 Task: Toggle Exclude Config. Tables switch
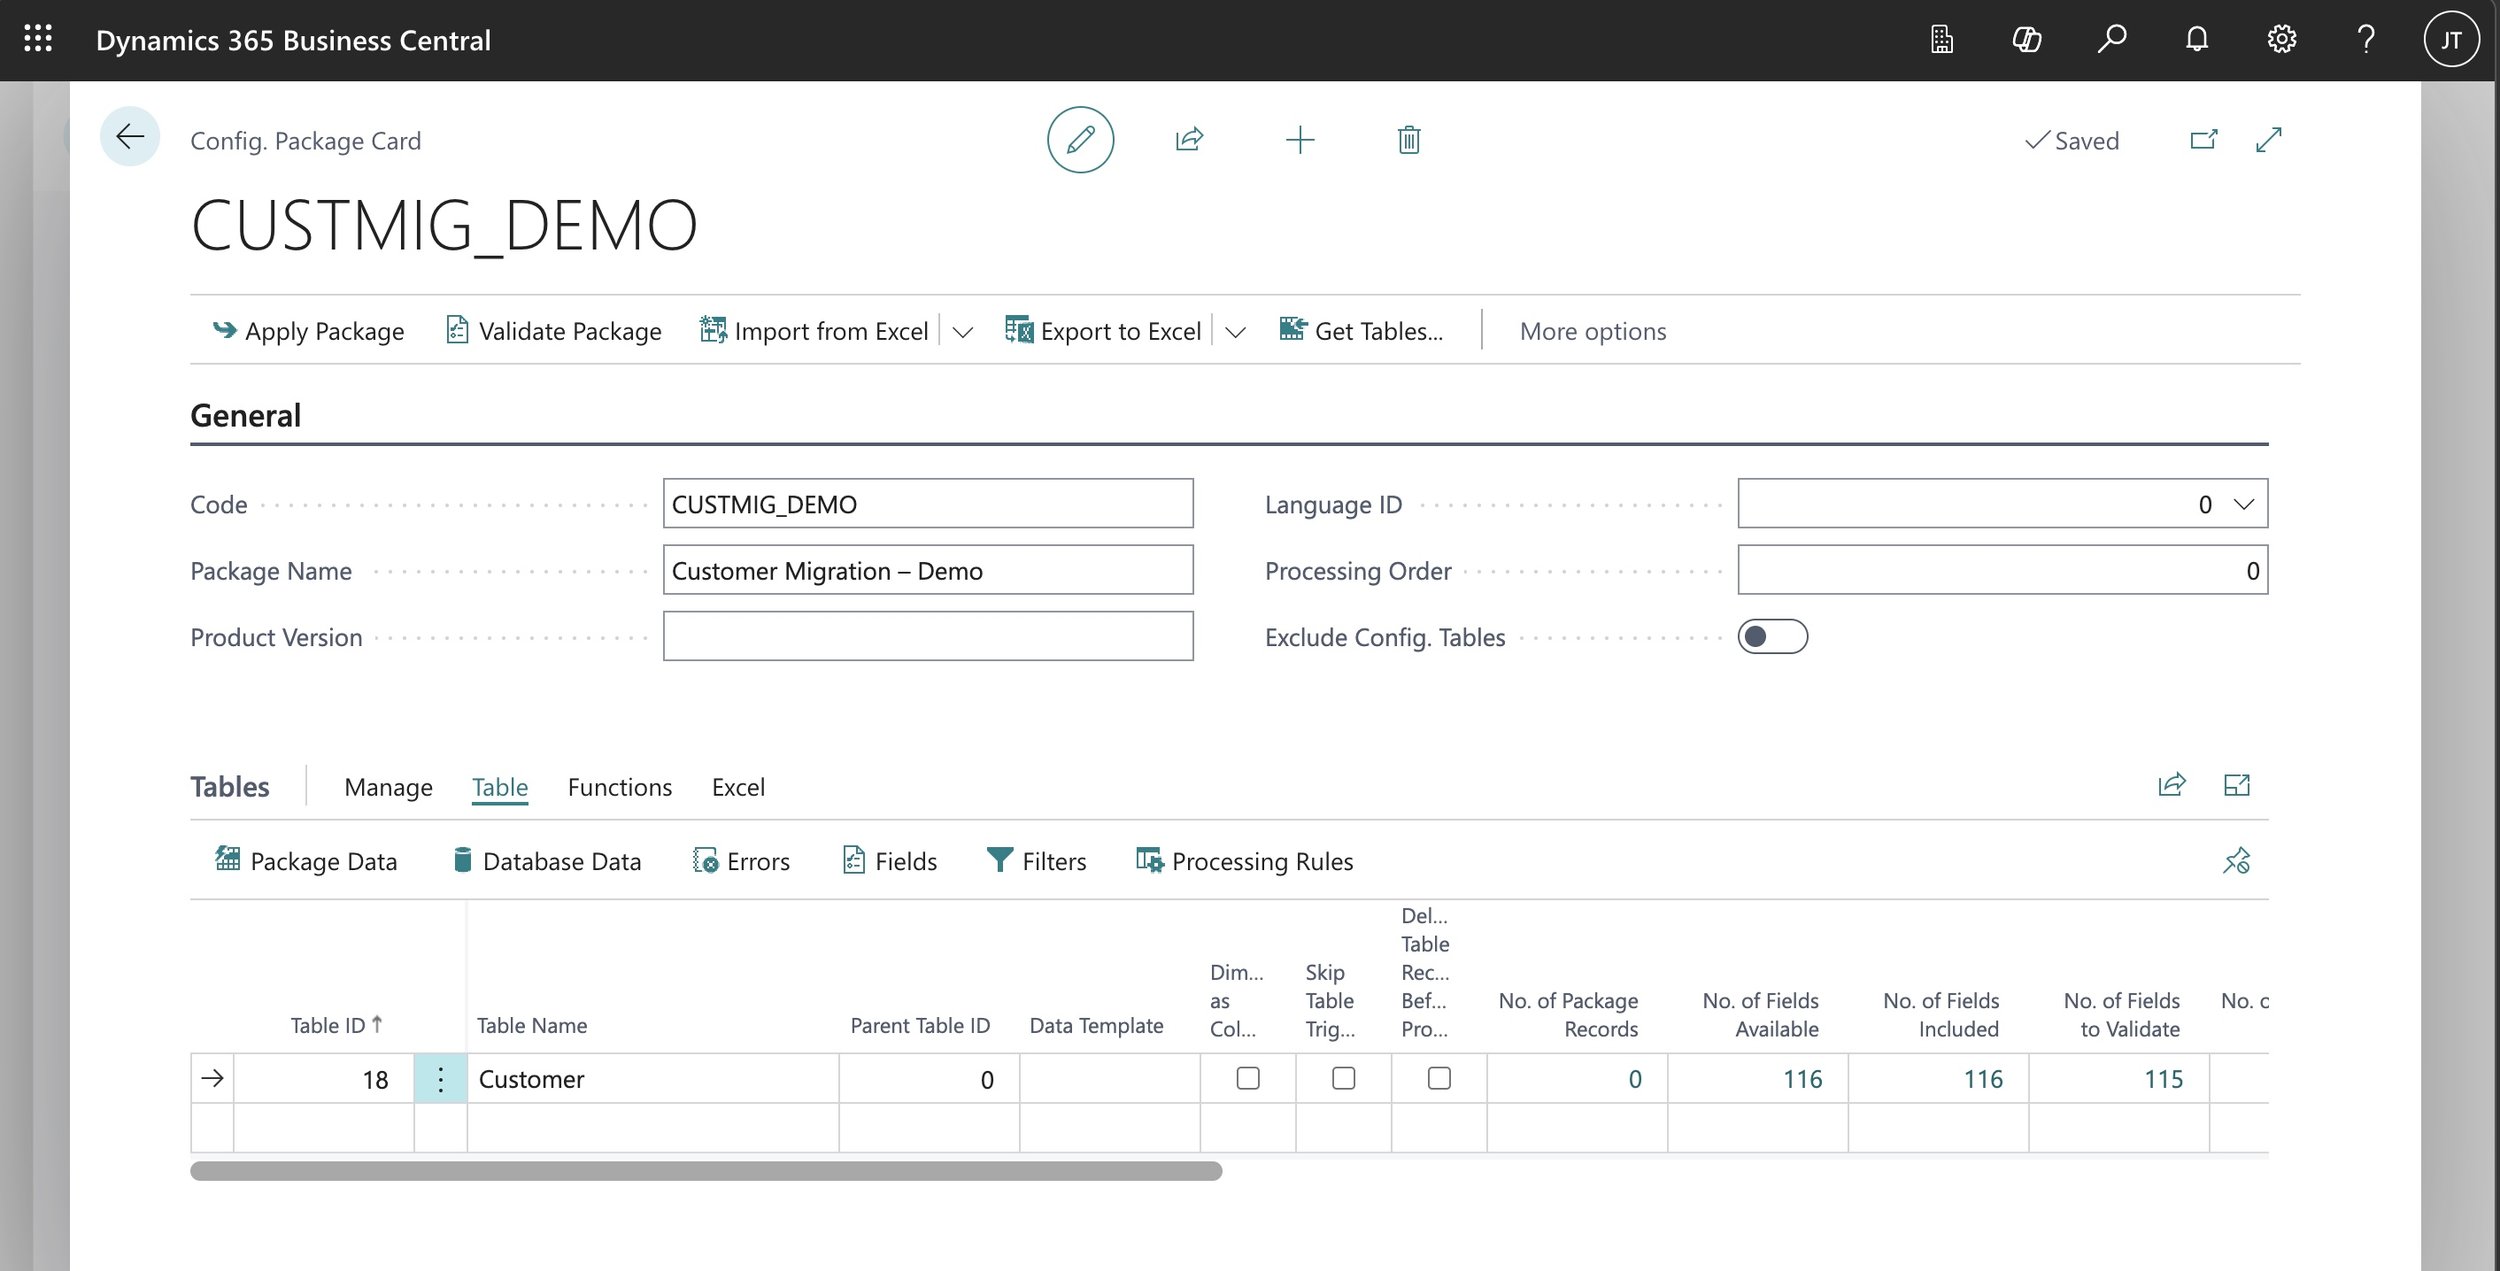pyautogui.click(x=1772, y=637)
